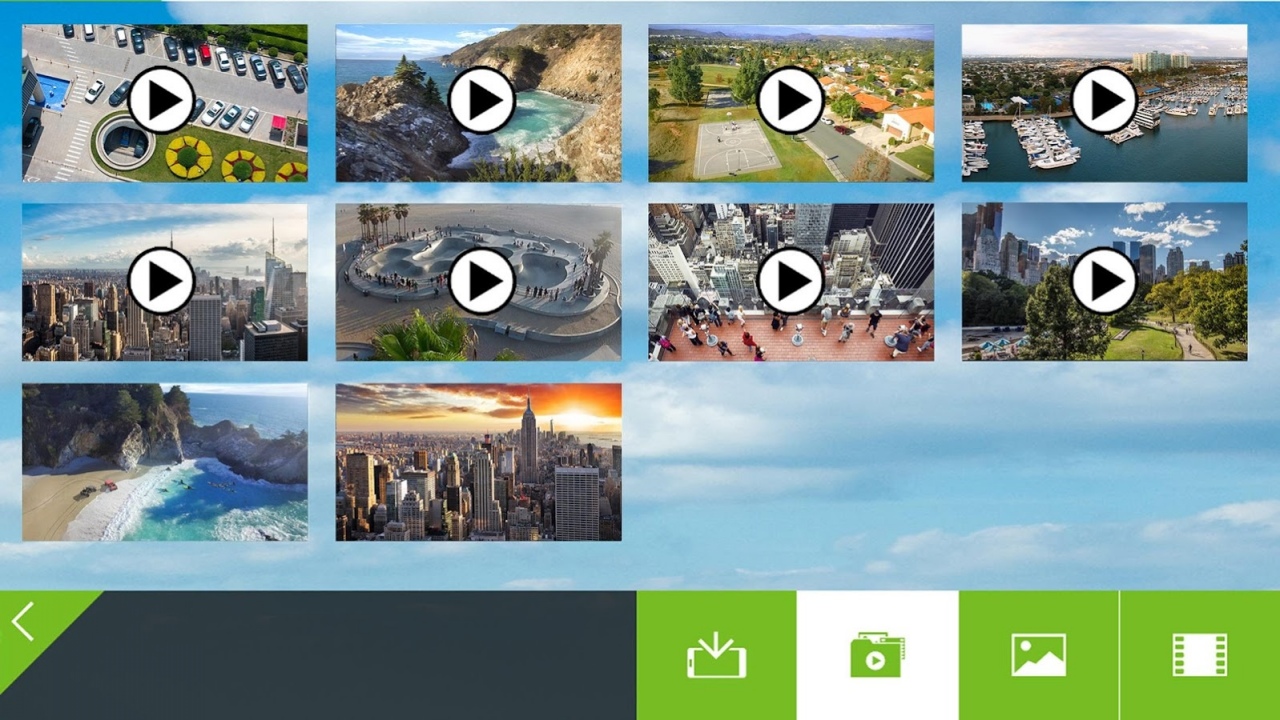1280x720 pixels.
Task: Play the skate park aerial video
Action: pyautogui.click(x=482, y=281)
